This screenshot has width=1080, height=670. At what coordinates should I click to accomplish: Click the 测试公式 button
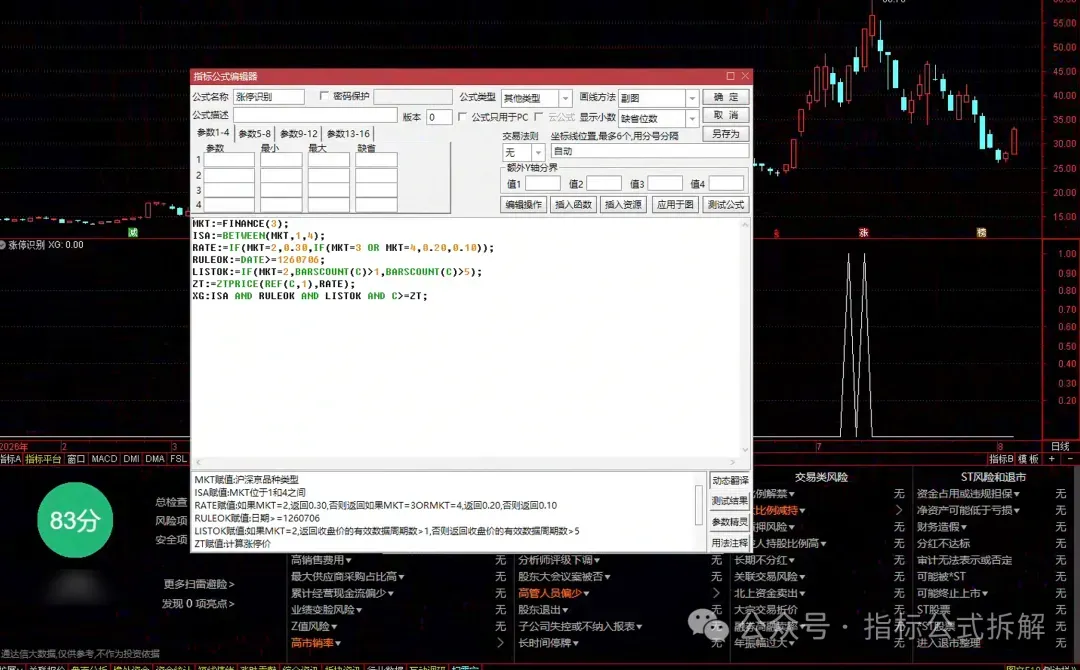click(x=725, y=205)
